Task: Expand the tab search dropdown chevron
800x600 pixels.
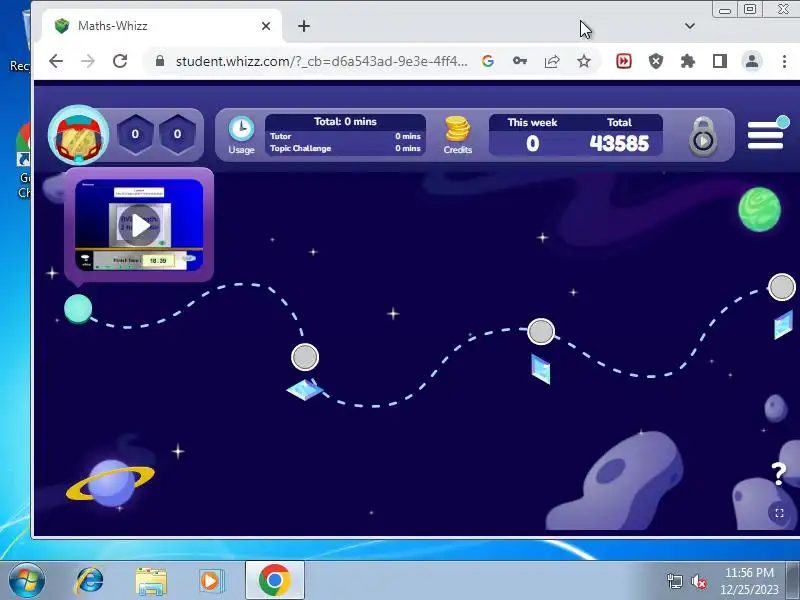Action: tap(690, 26)
